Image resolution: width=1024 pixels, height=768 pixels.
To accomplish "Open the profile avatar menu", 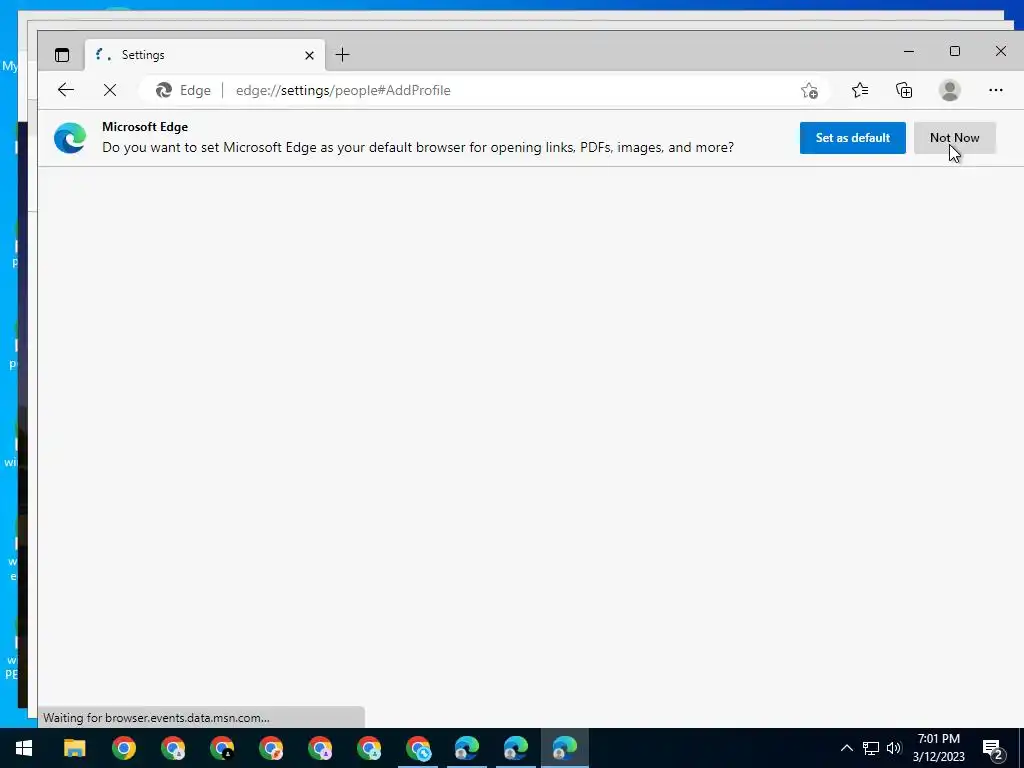I will pyautogui.click(x=950, y=90).
